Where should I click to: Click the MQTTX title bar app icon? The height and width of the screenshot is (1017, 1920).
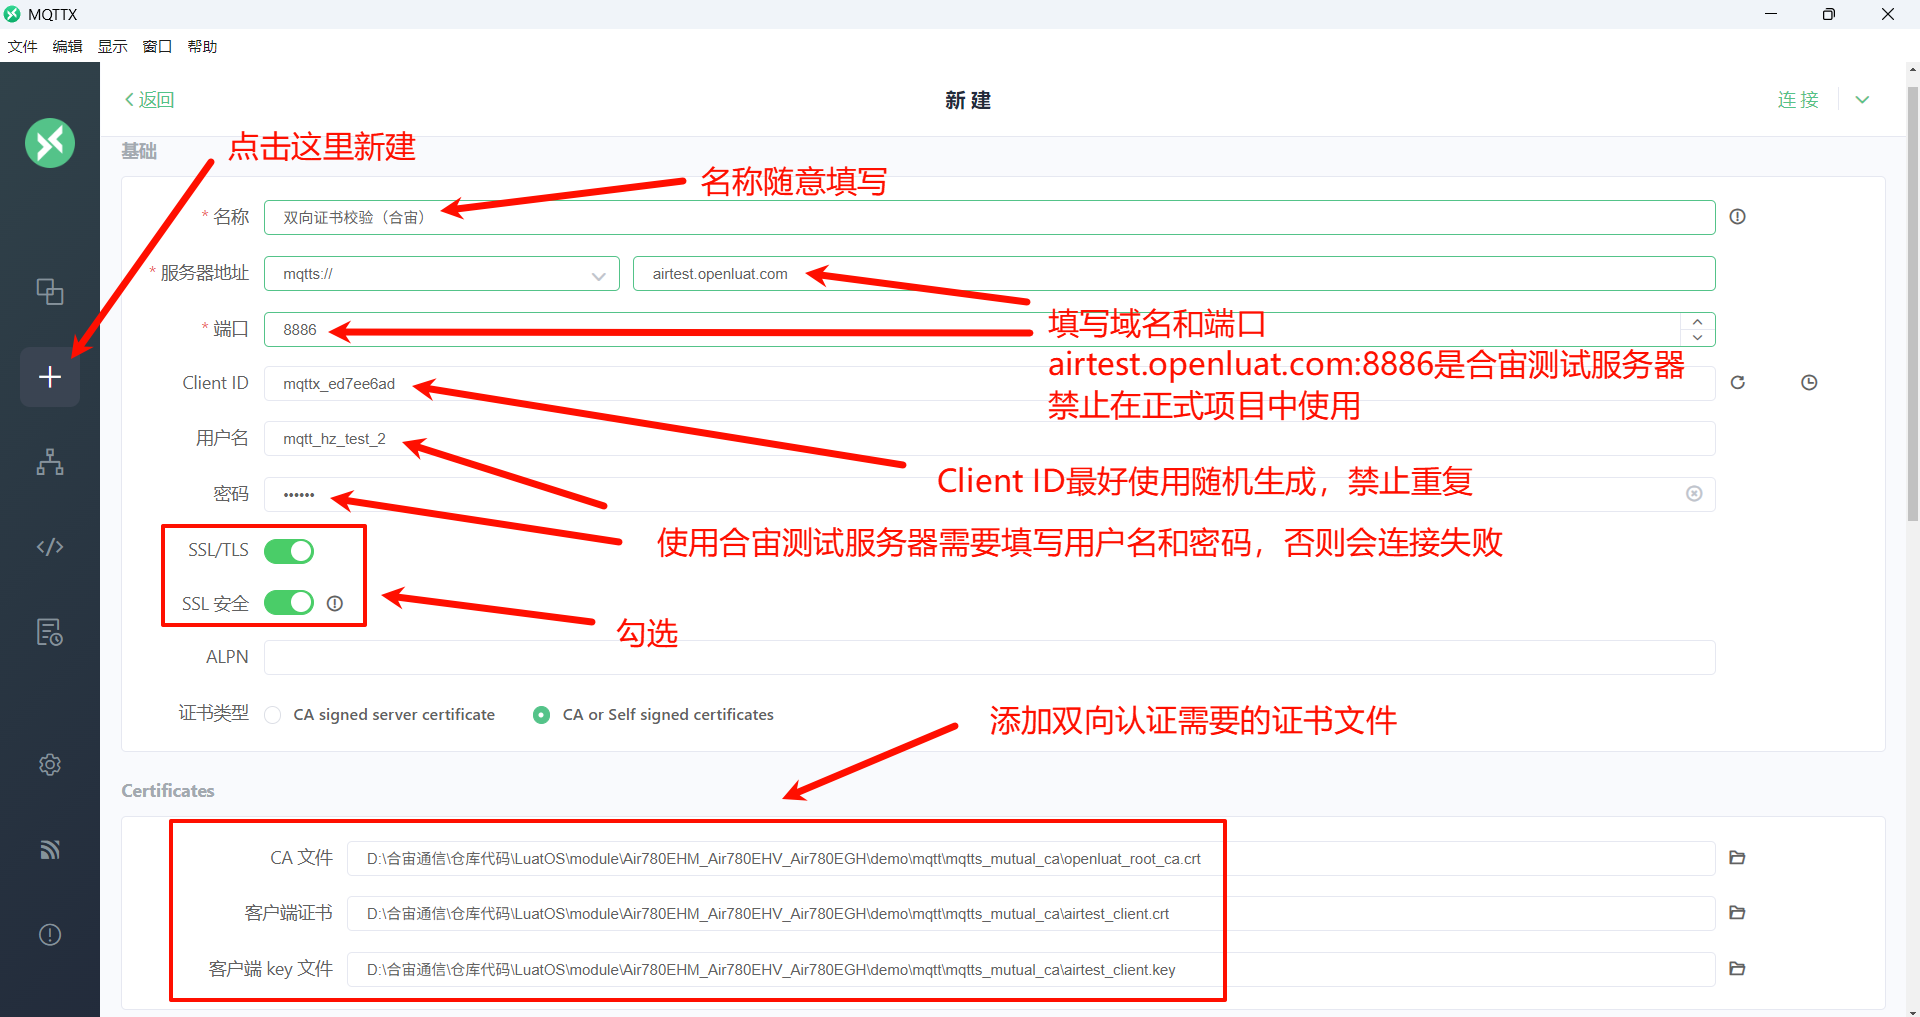tap(12, 14)
